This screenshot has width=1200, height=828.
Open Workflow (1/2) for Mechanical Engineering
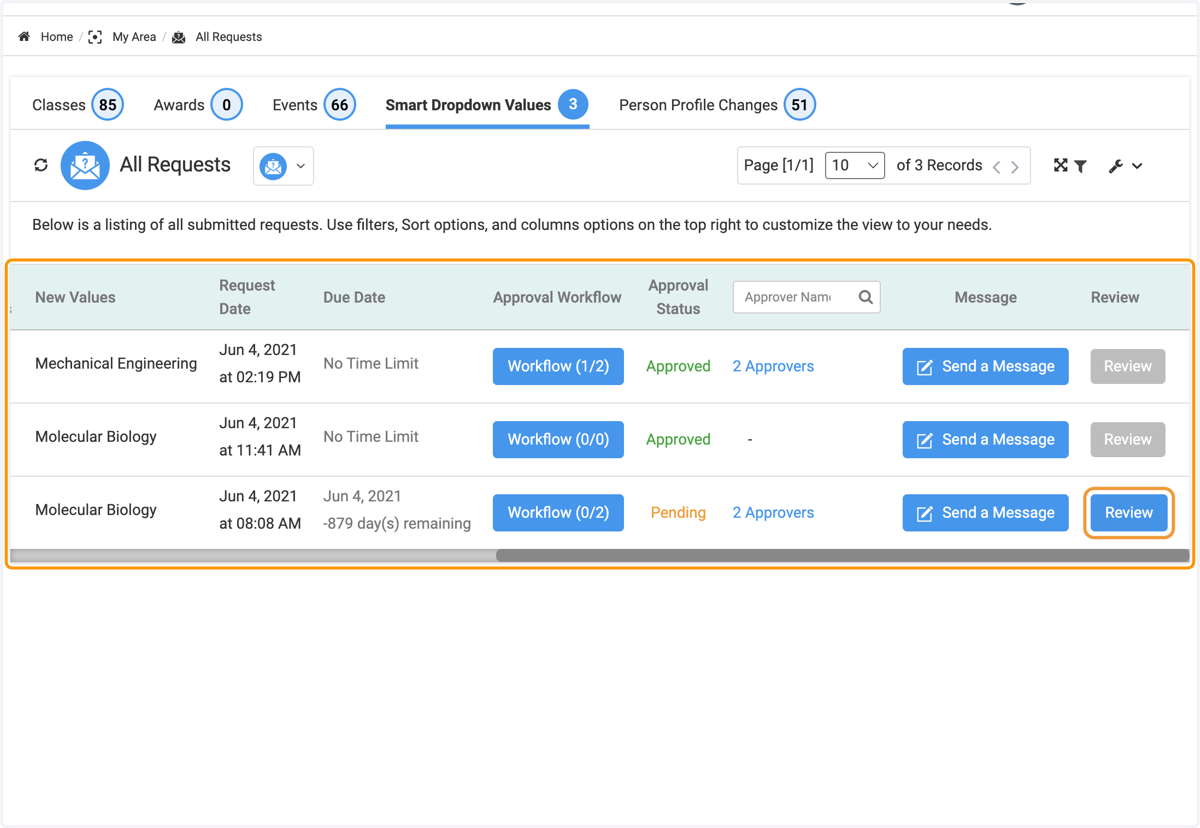[558, 366]
